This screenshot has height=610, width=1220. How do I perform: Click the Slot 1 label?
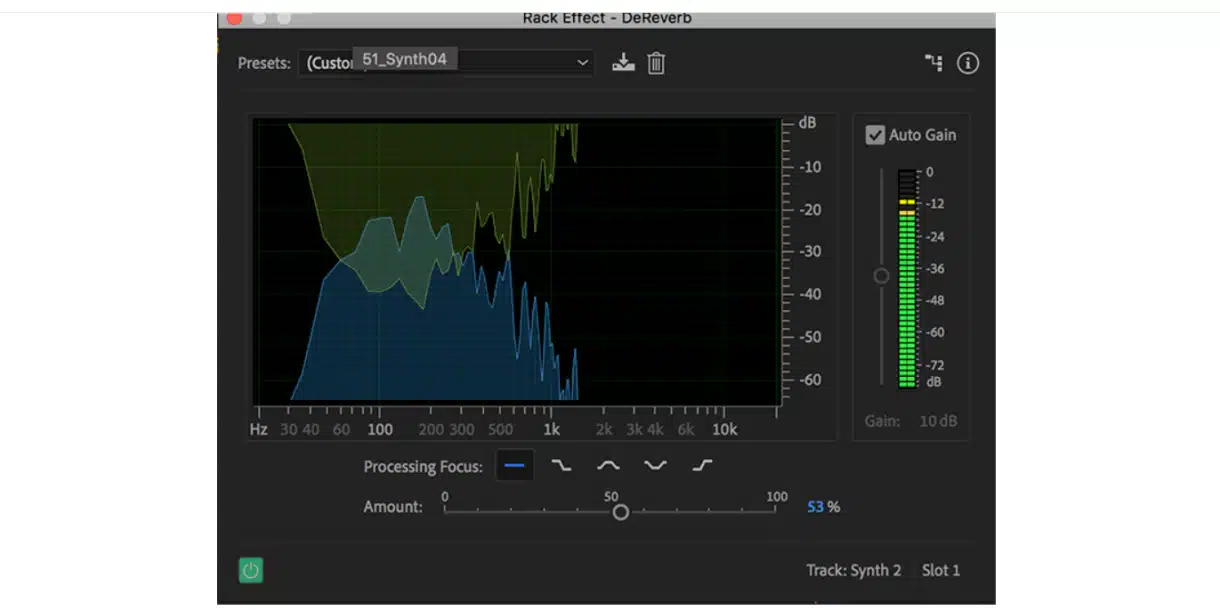click(941, 570)
